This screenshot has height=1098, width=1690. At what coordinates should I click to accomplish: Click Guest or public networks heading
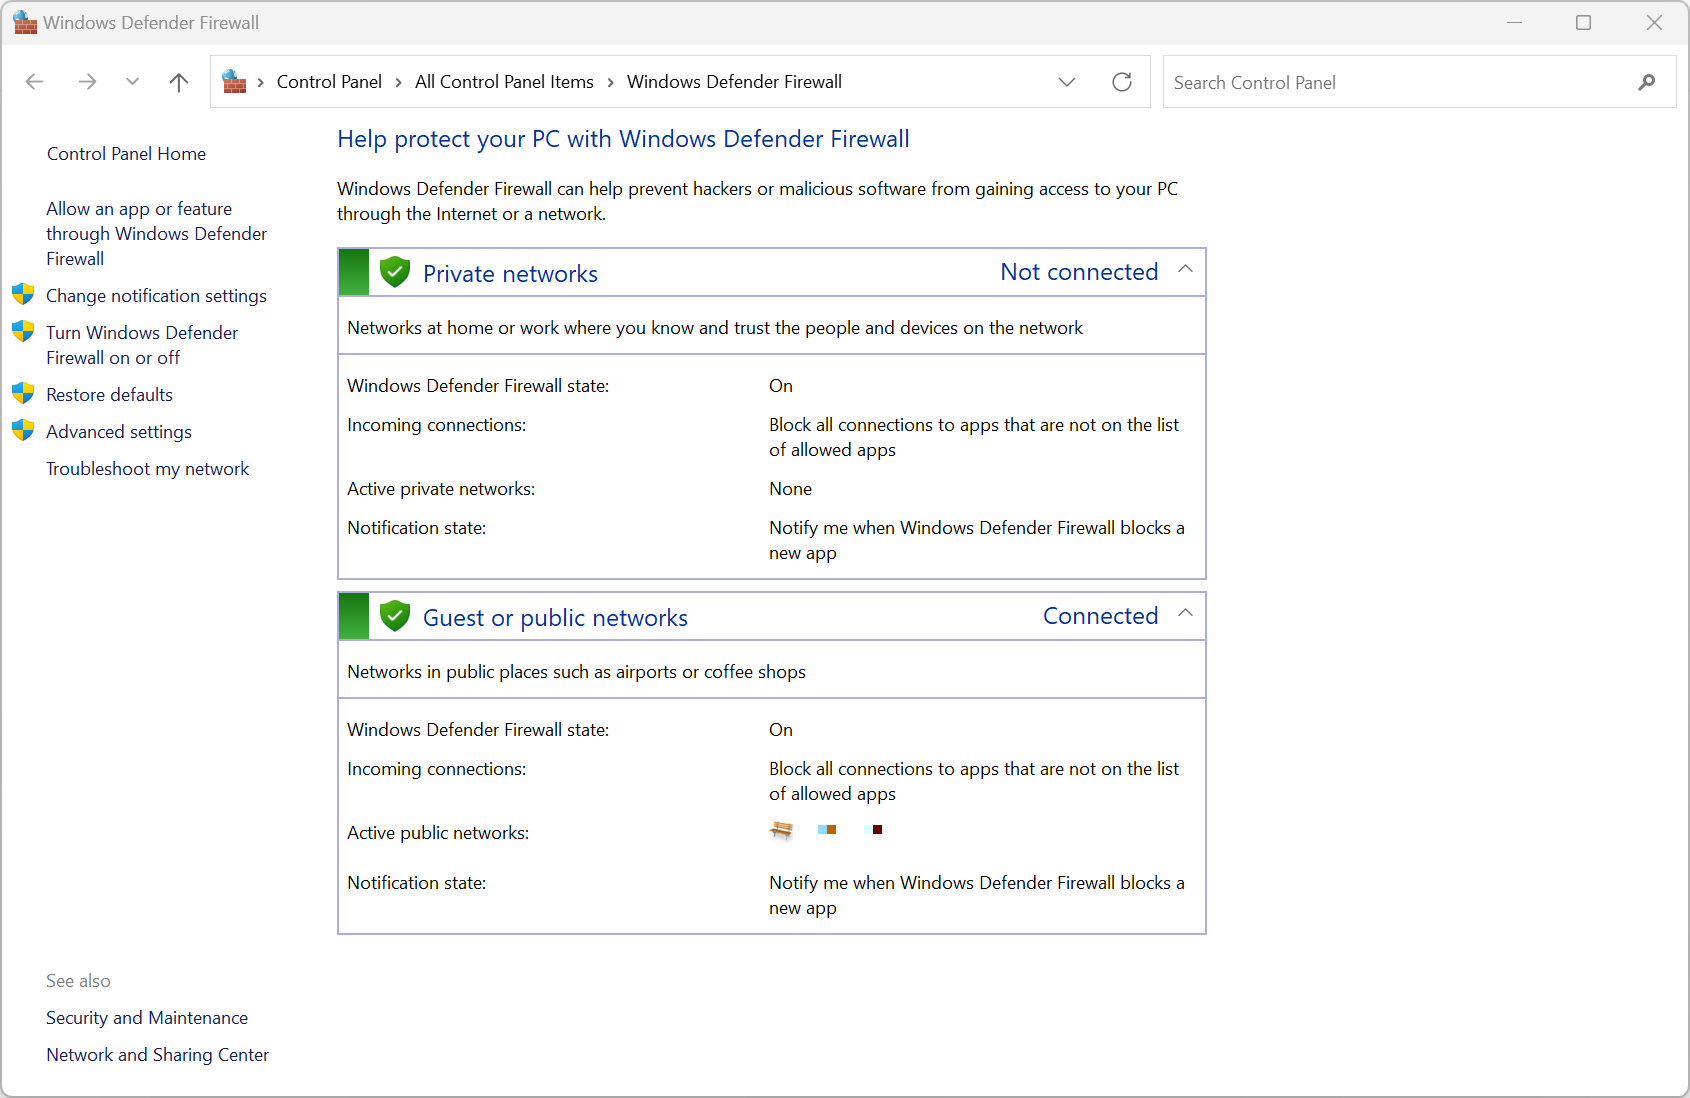(x=555, y=618)
